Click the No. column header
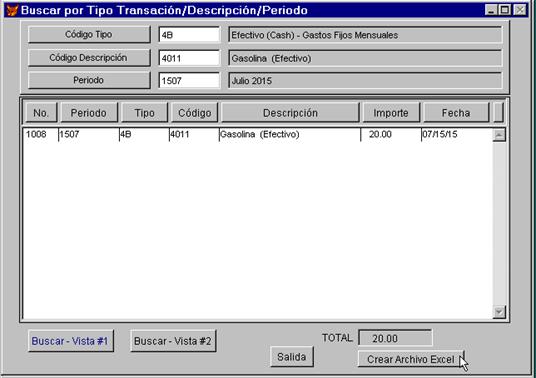 (41, 113)
